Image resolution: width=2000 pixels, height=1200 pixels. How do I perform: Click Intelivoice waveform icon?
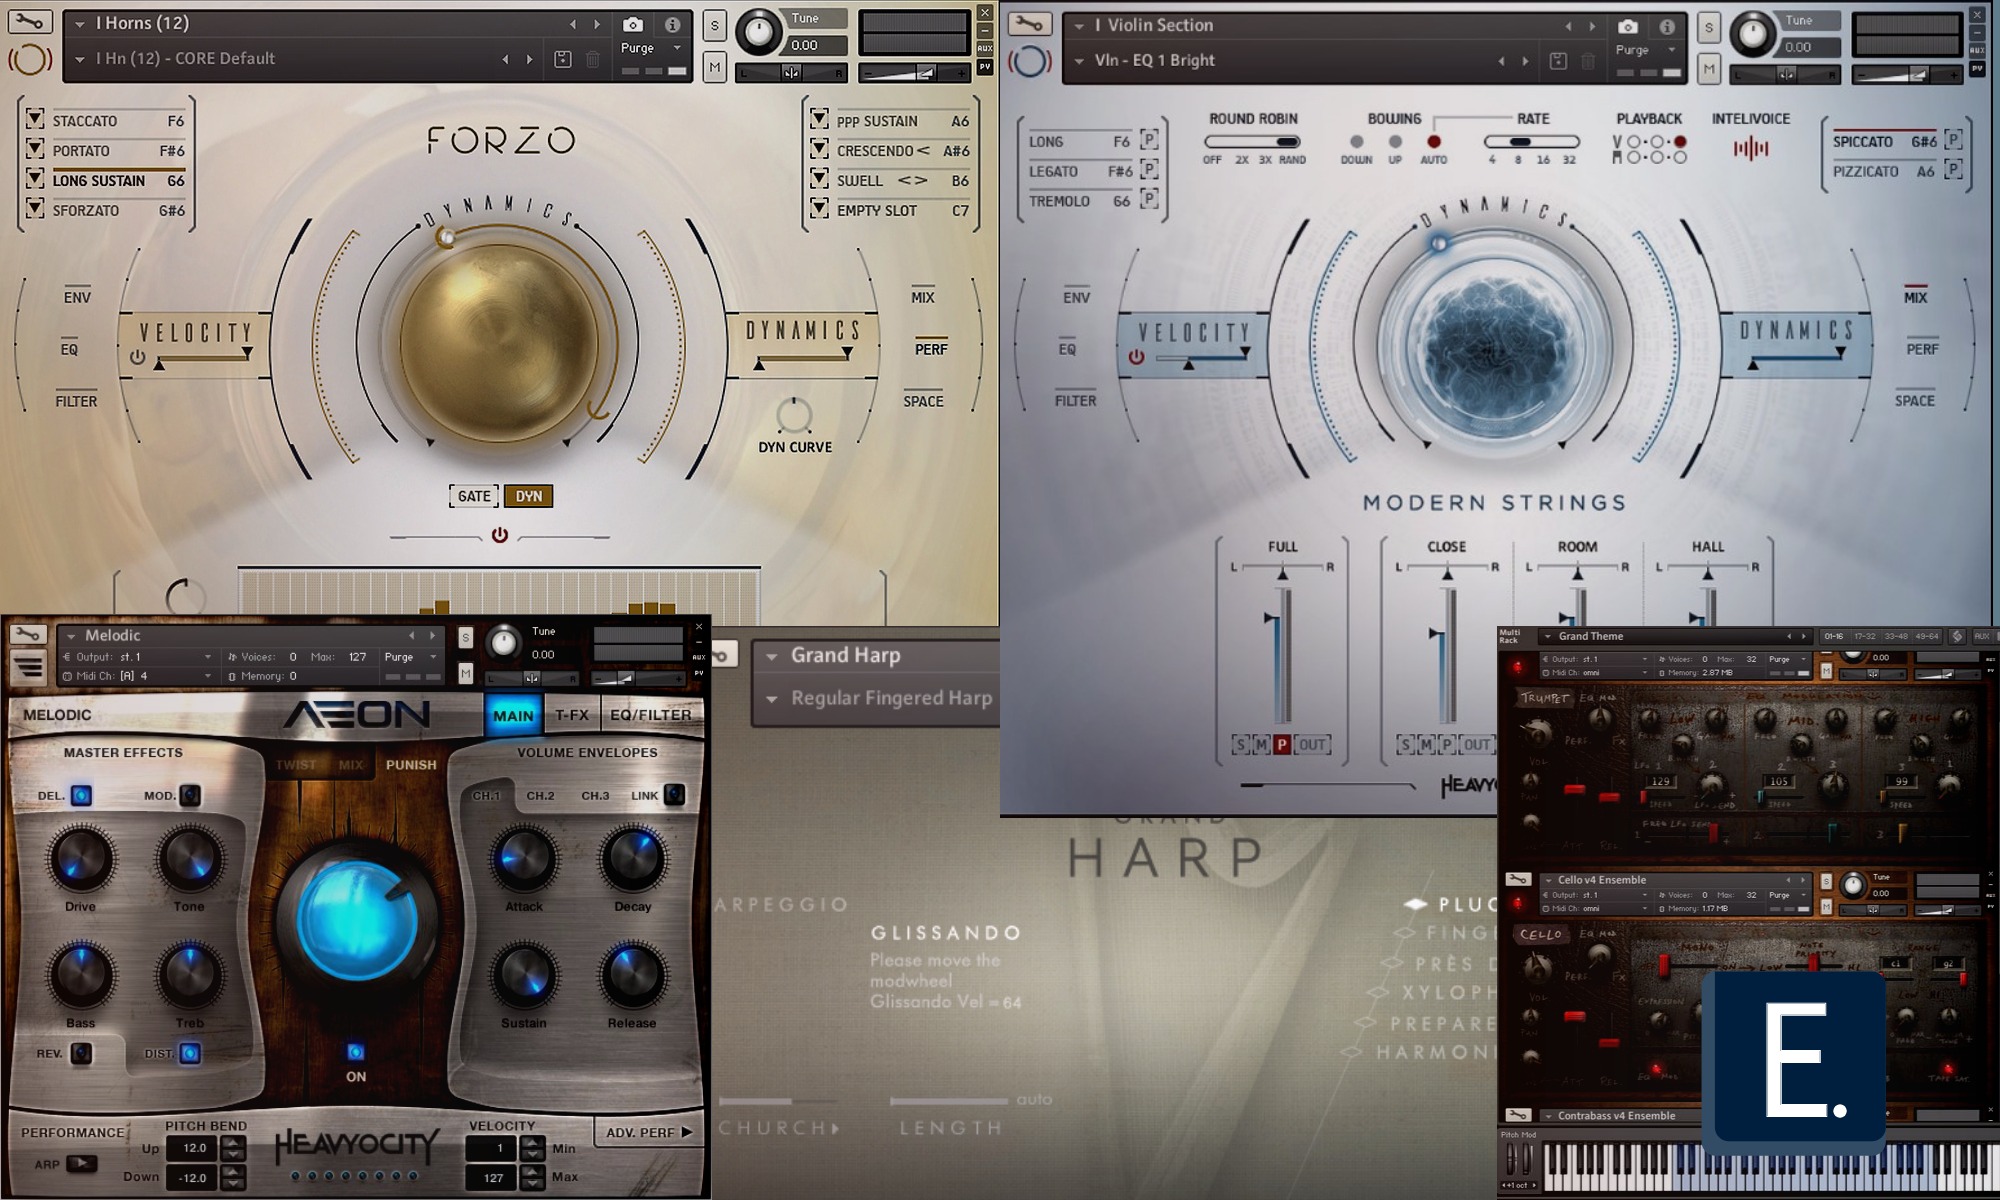(1751, 149)
